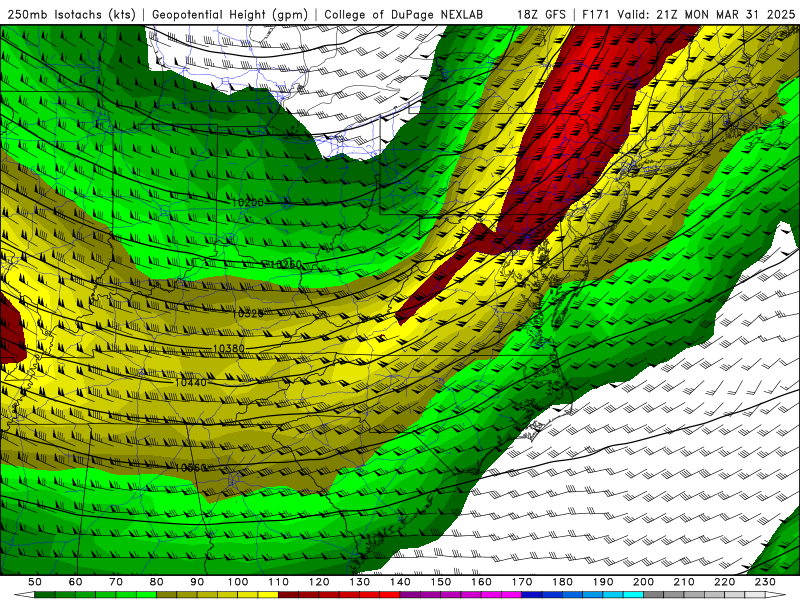This screenshot has width=800, height=600.
Task: Click the '18Z GFS' model run text
Action: tap(541, 14)
